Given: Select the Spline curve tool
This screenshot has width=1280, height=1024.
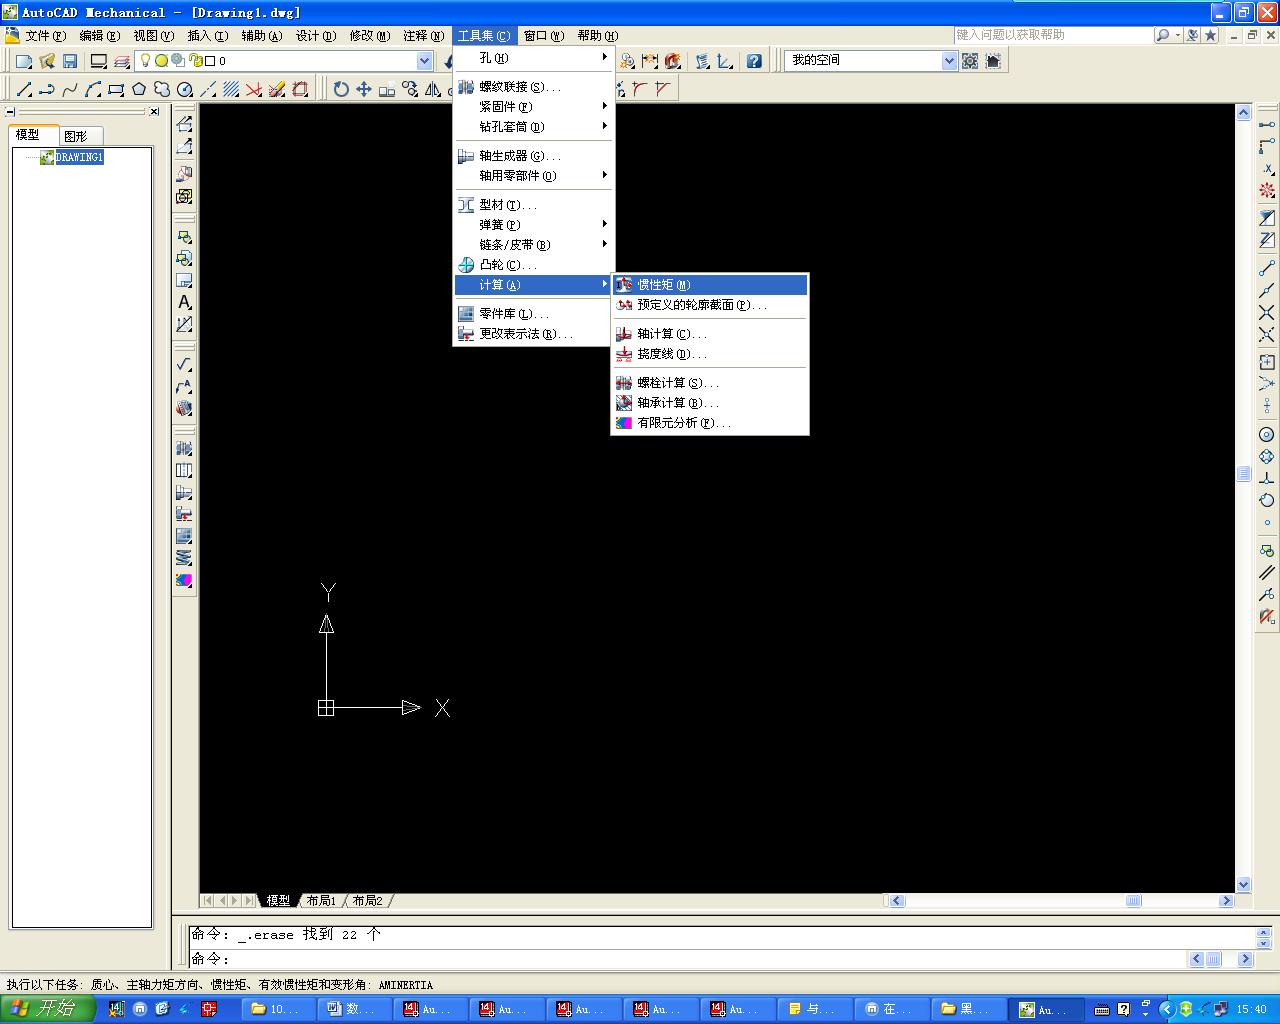Looking at the screenshot, I should (70, 89).
